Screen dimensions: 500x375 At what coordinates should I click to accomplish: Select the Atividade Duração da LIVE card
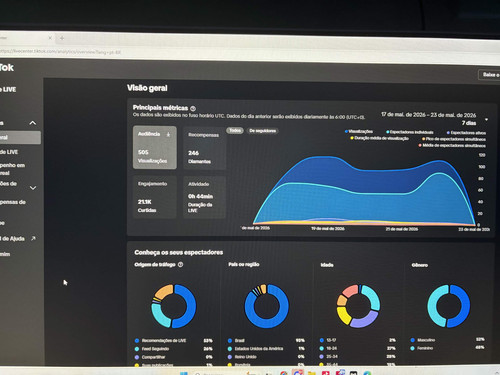(x=204, y=197)
